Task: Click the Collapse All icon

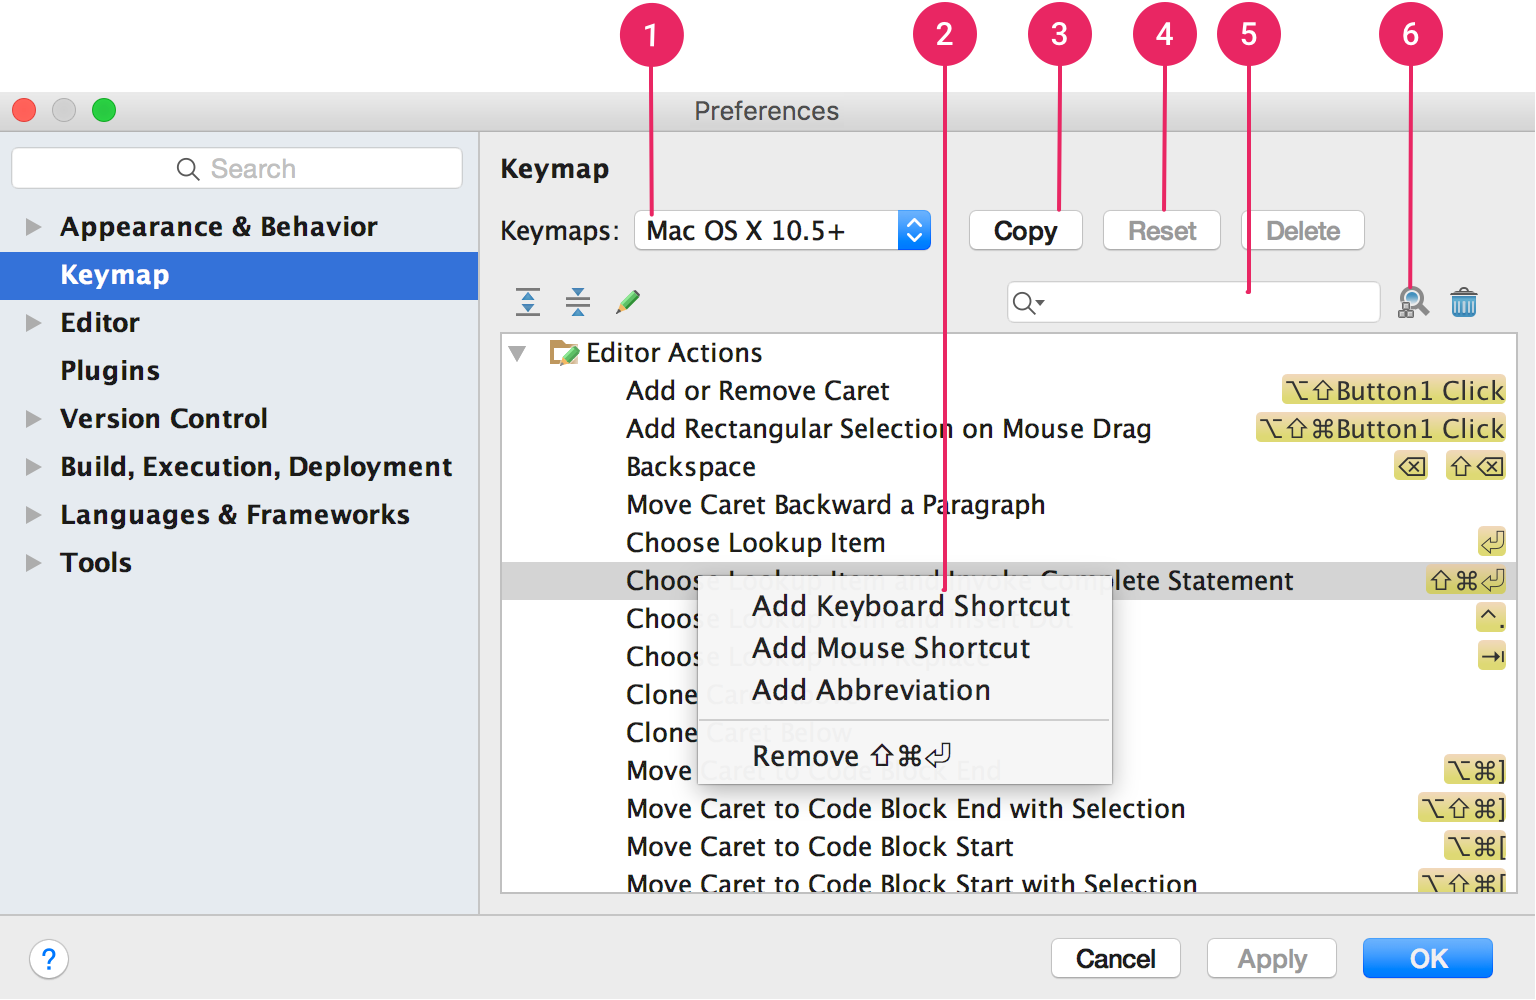Action: (x=578, y=301)
